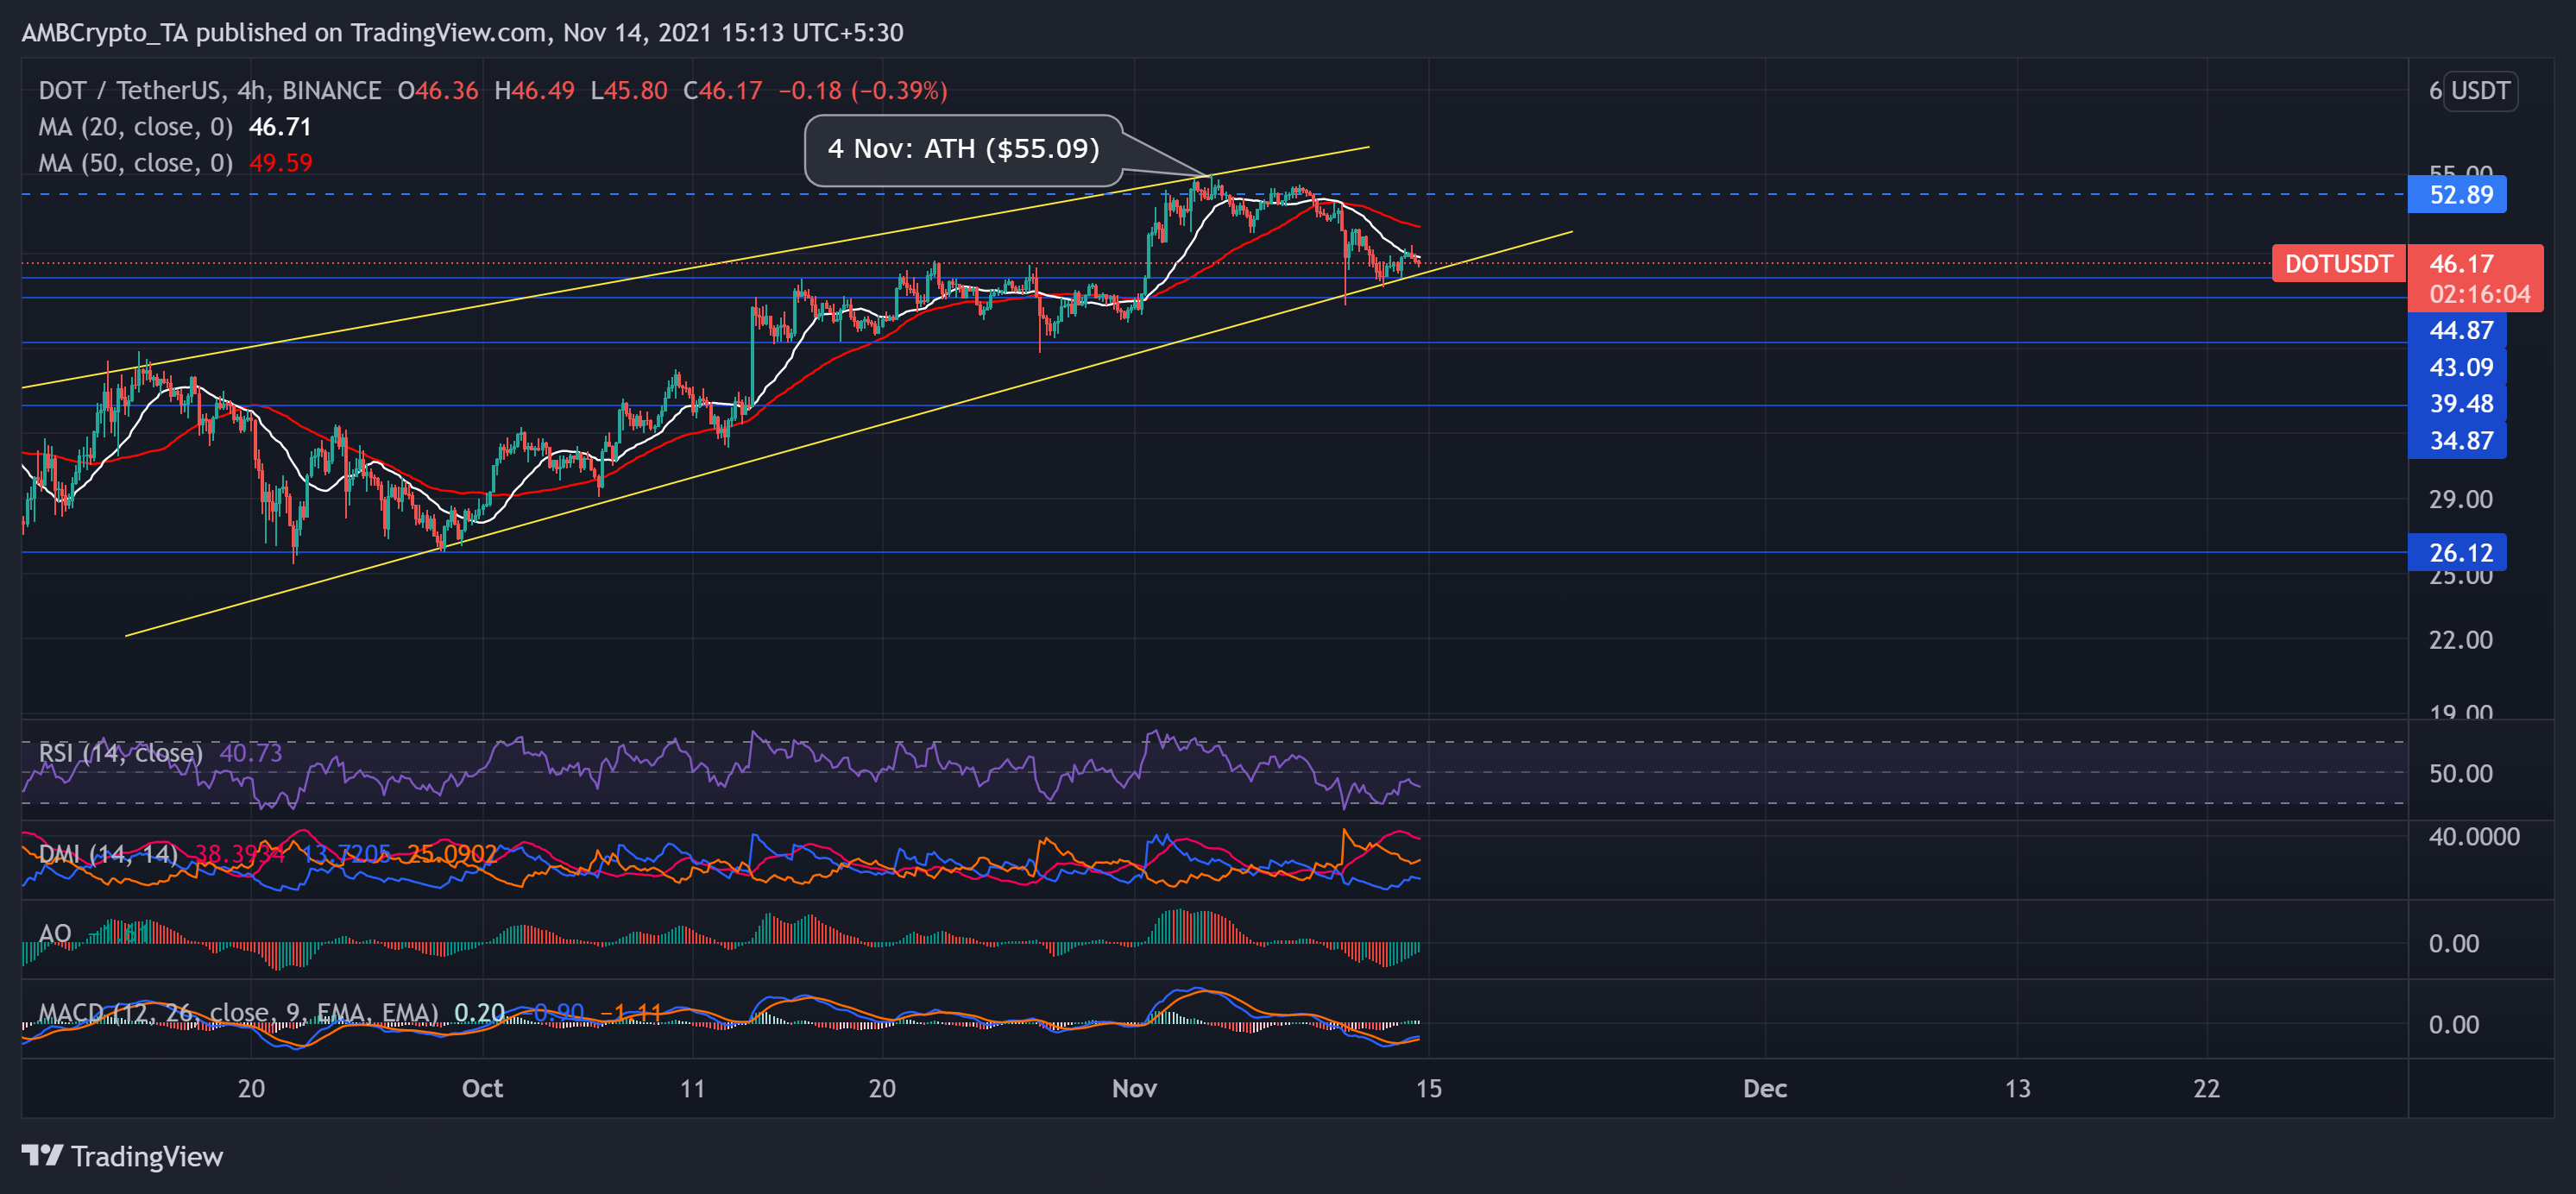Click the Nov date on time axis
The image size is (2576, 1194).
tap(1134, 1089)
